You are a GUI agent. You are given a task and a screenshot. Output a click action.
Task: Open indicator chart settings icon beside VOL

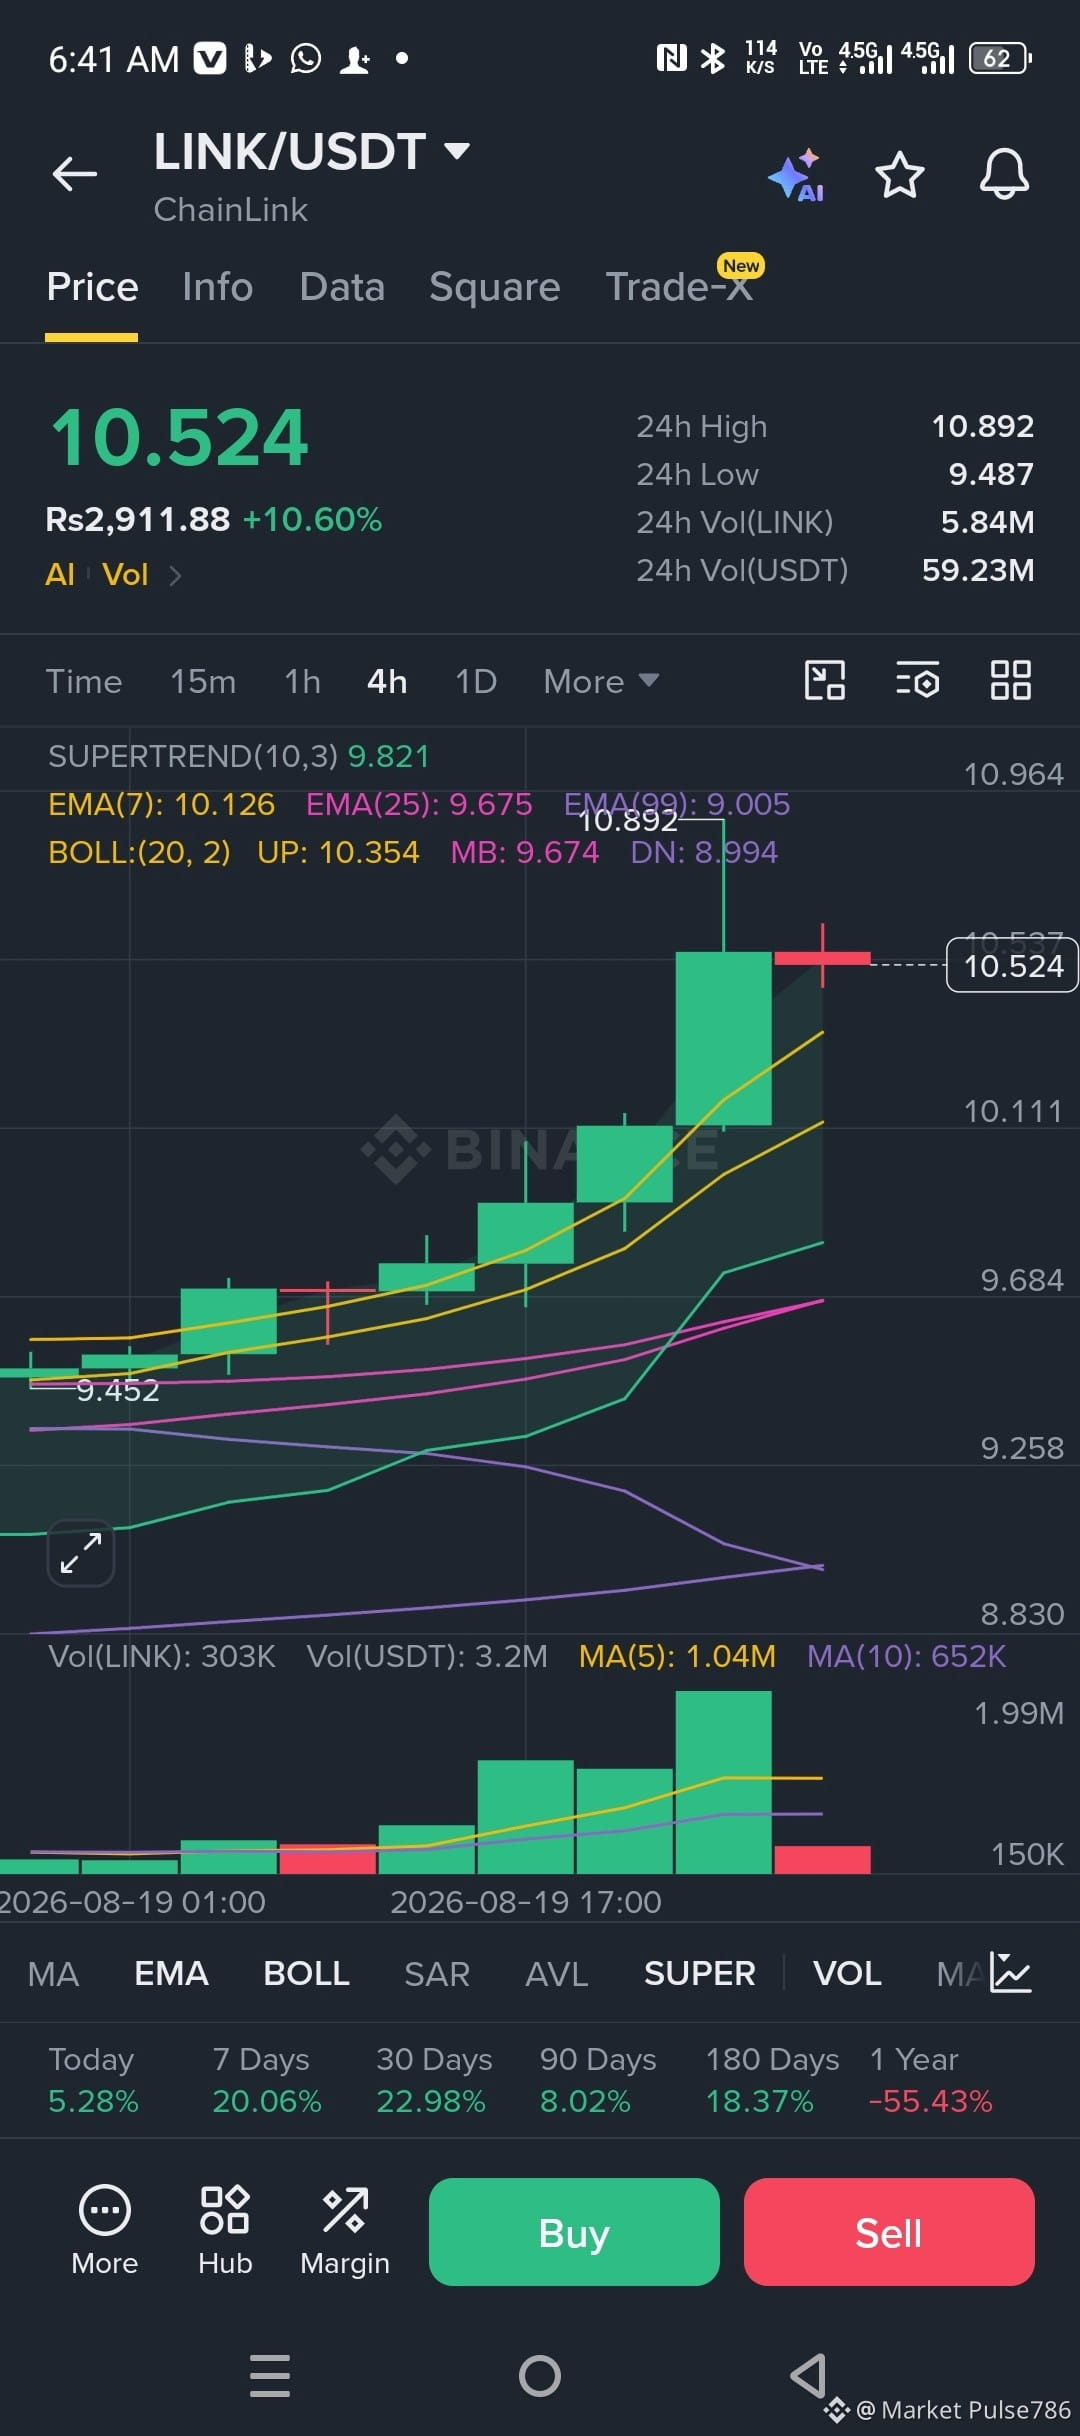click(1010, 1972)
